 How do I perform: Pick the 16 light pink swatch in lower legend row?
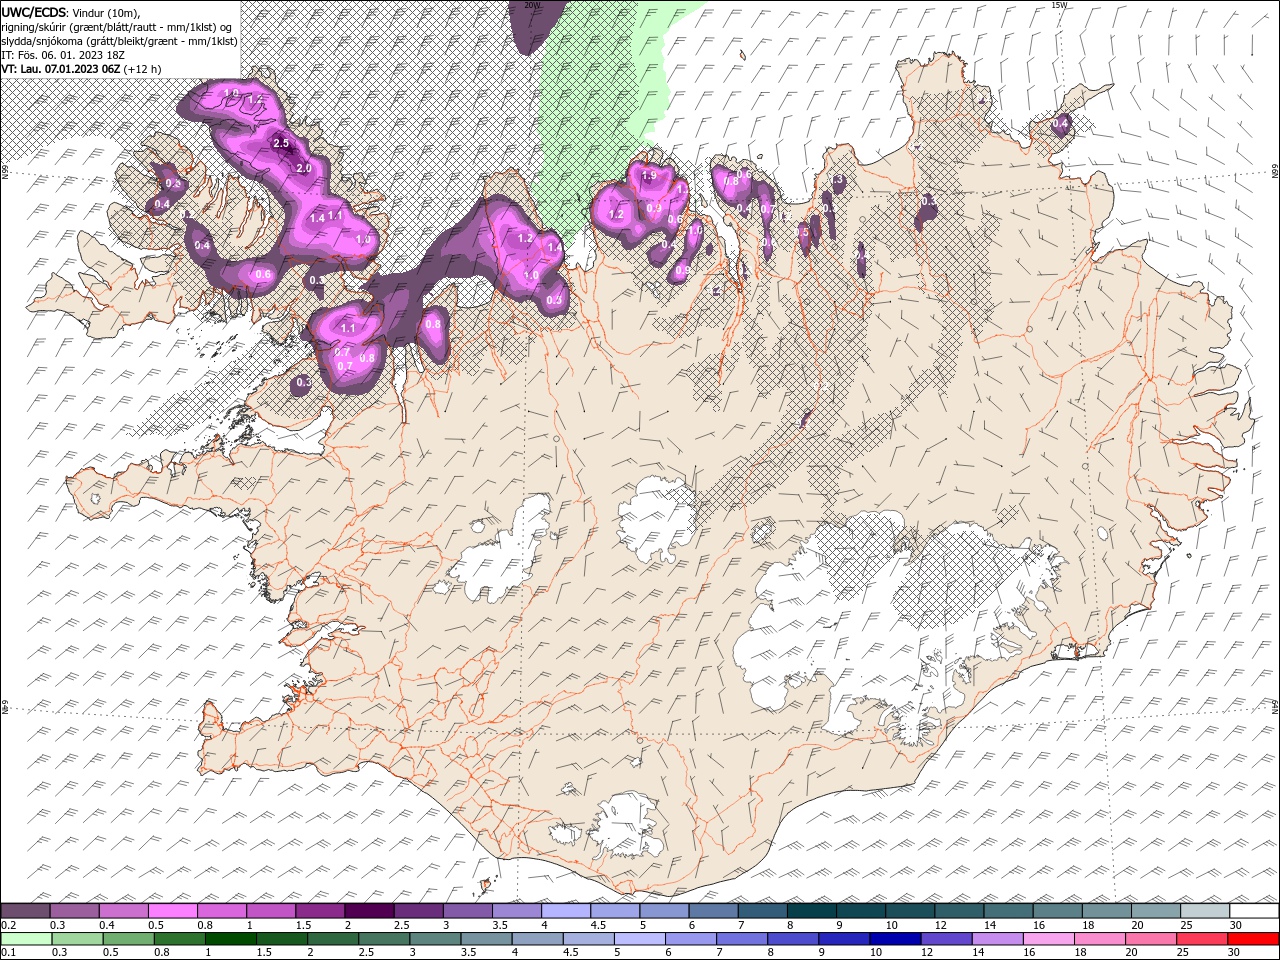point(1049,939)
